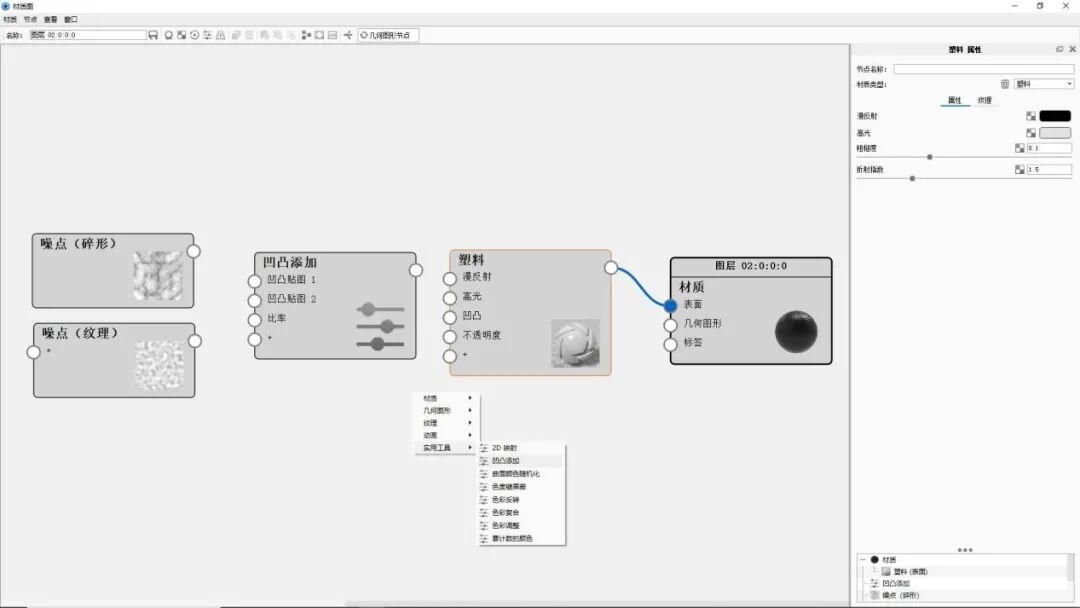
Task: Click the 几何图形节点 button on the toolbar
Action: point(390,34)
